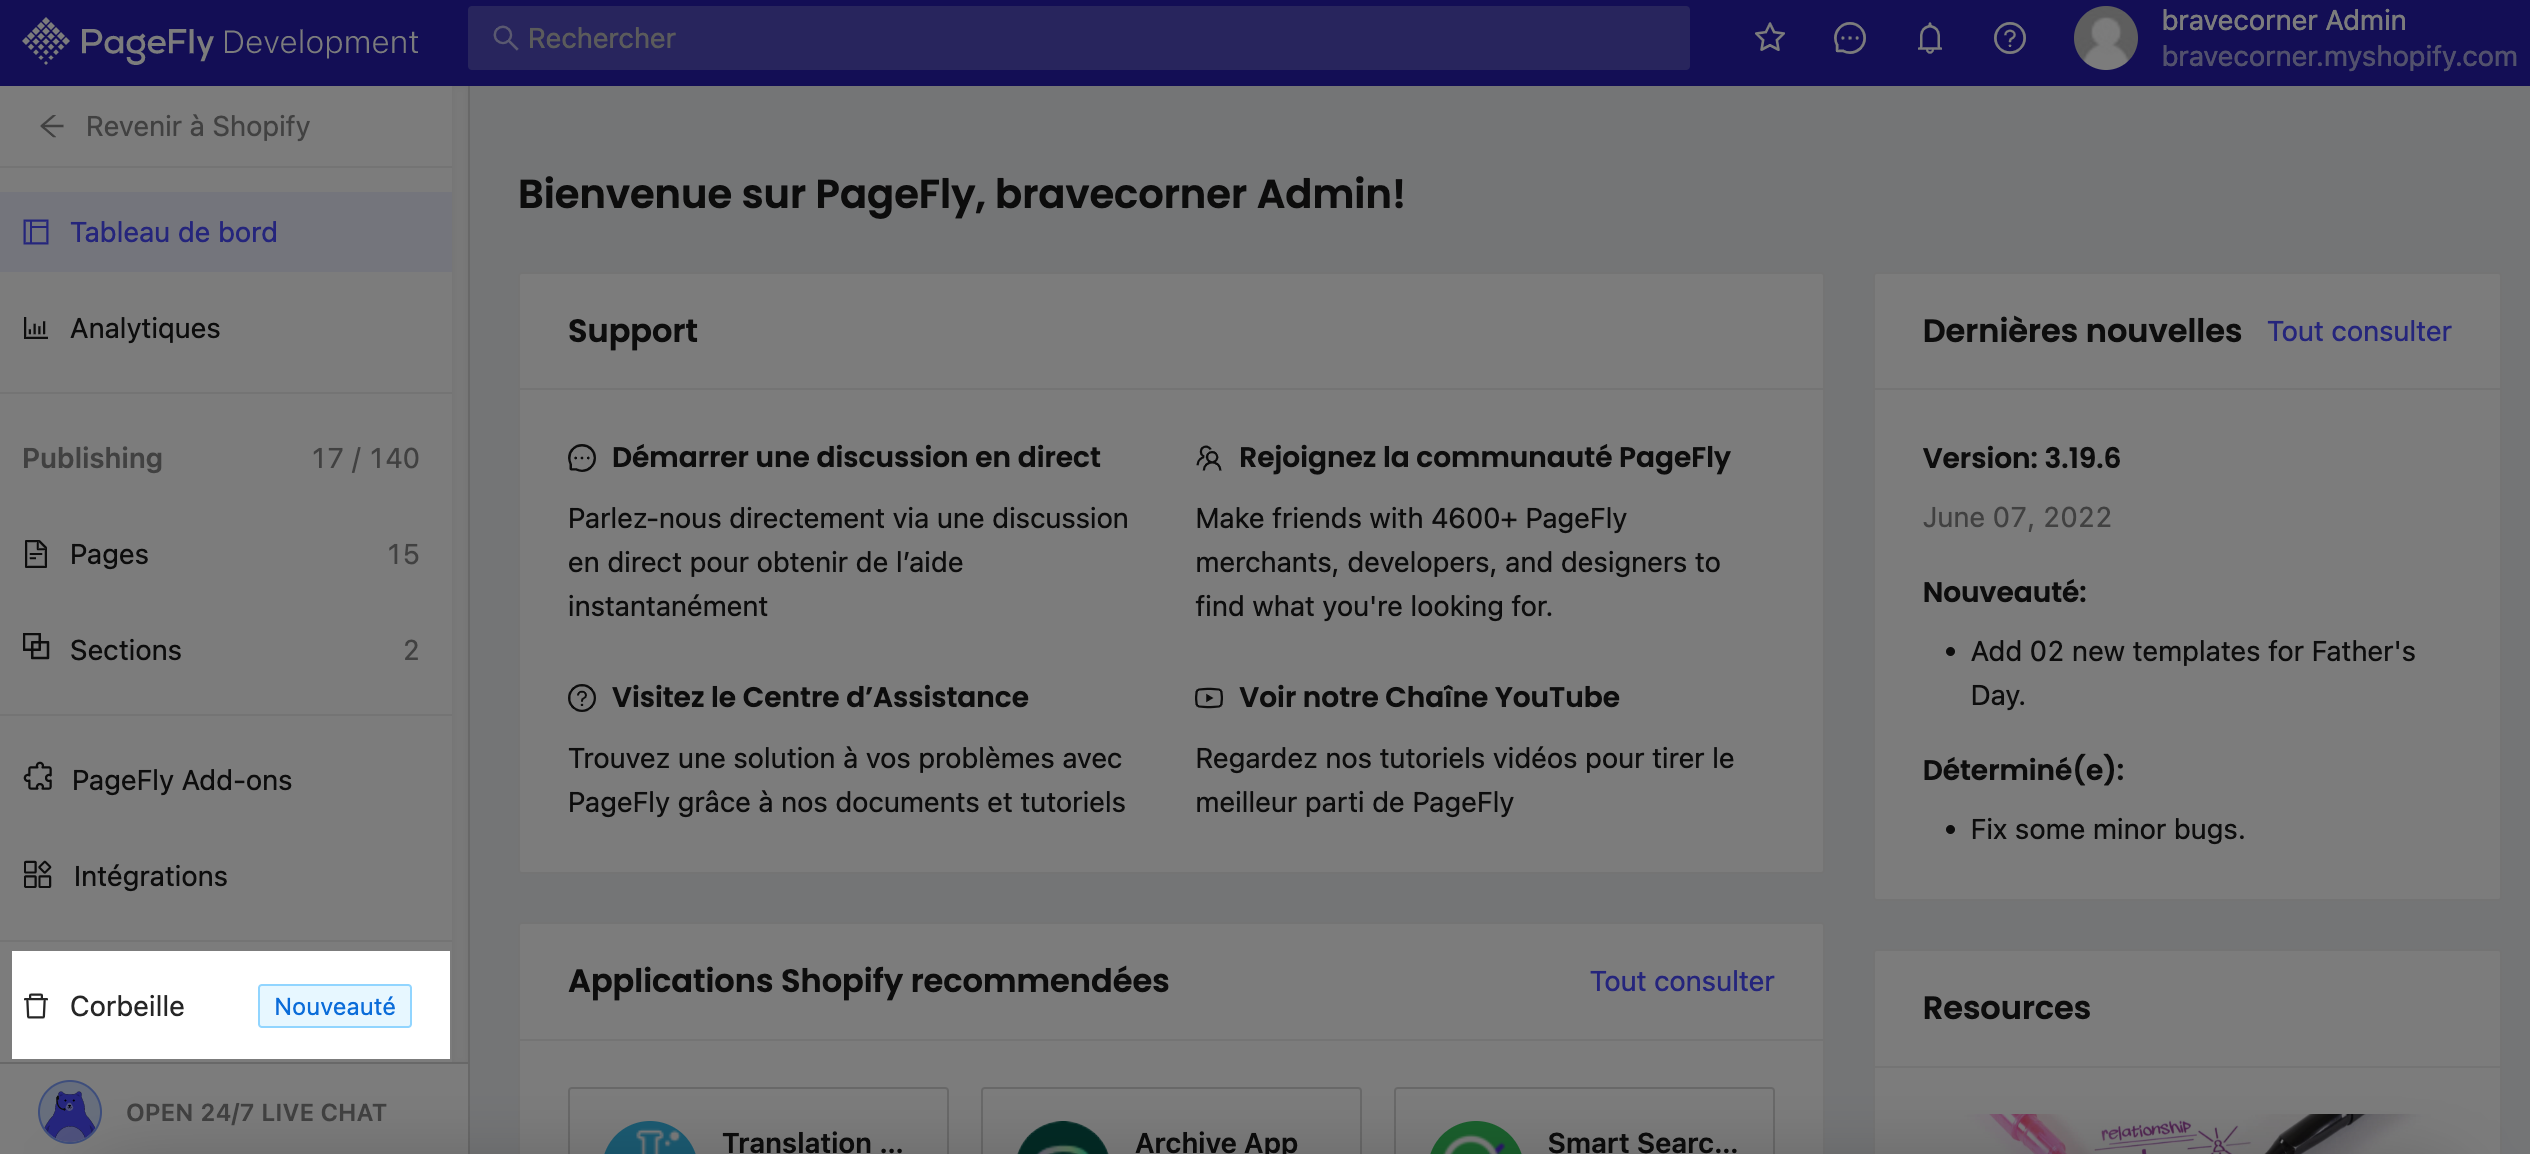Image resolution: width=2530 pixels, height=1154 pixels.
Task: Click the Bienvenue sur PageFly heading
Action: [x=961, y=194]
